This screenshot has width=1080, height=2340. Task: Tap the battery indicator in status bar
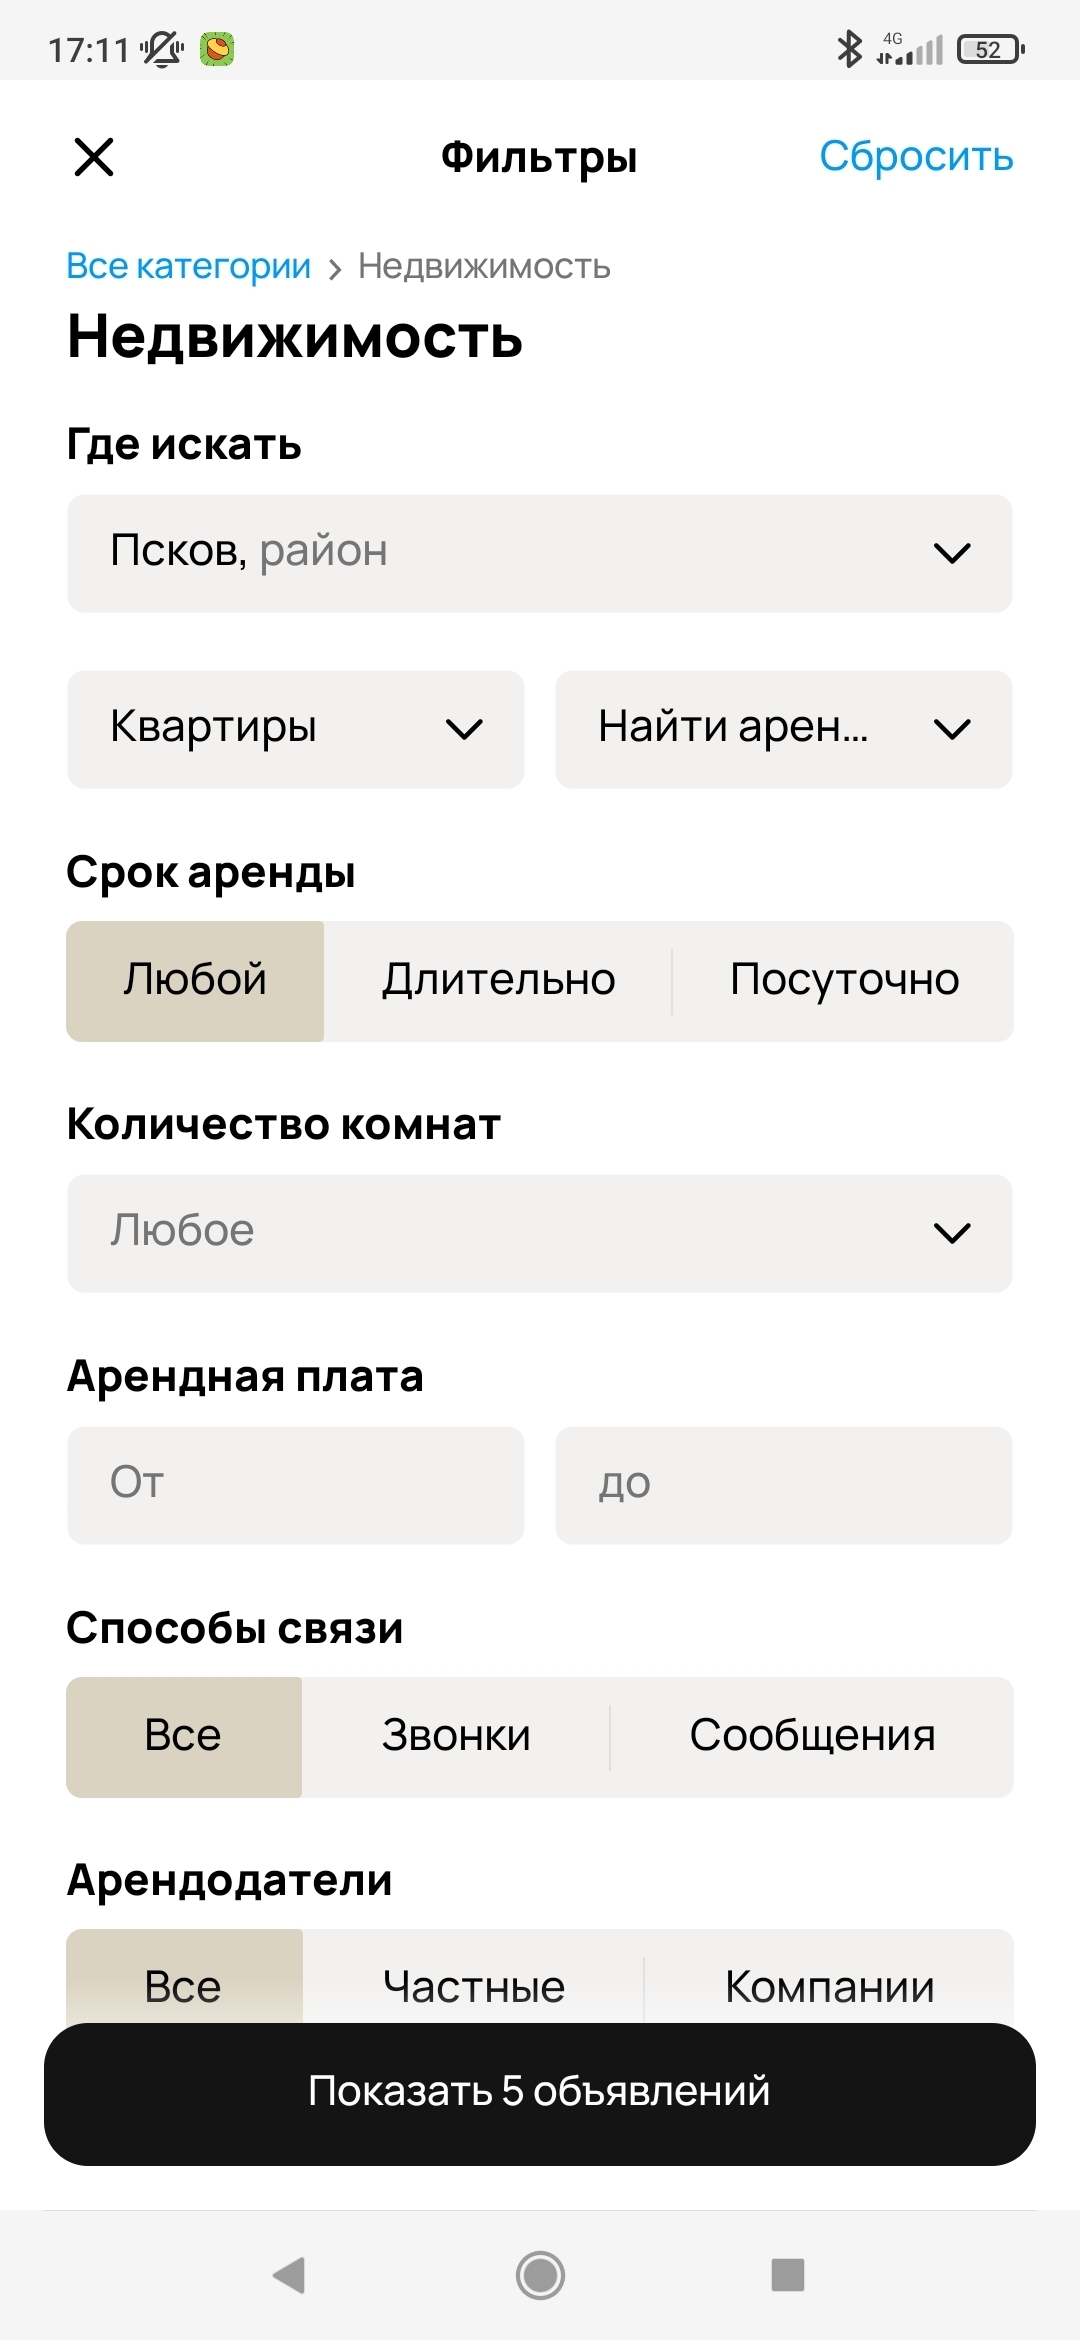pos(990,49)
